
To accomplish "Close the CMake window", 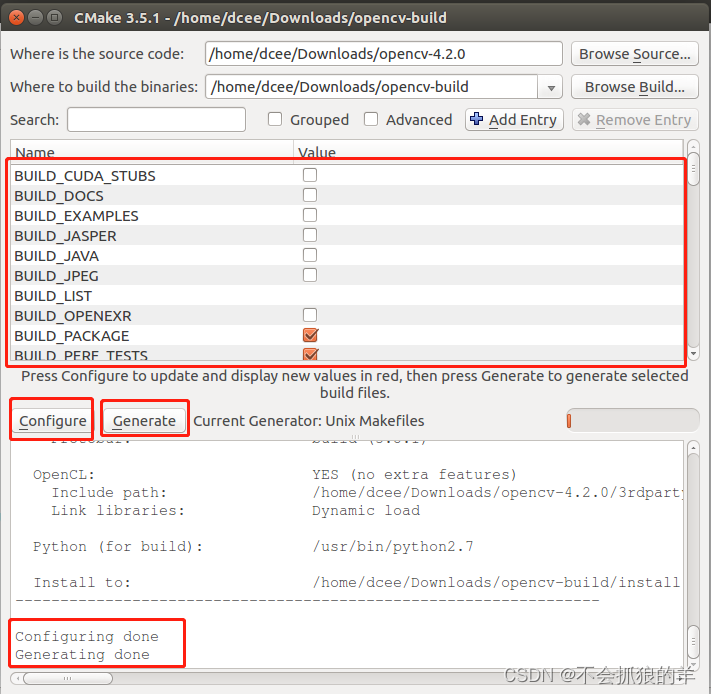I will click(x=16, y=18).
